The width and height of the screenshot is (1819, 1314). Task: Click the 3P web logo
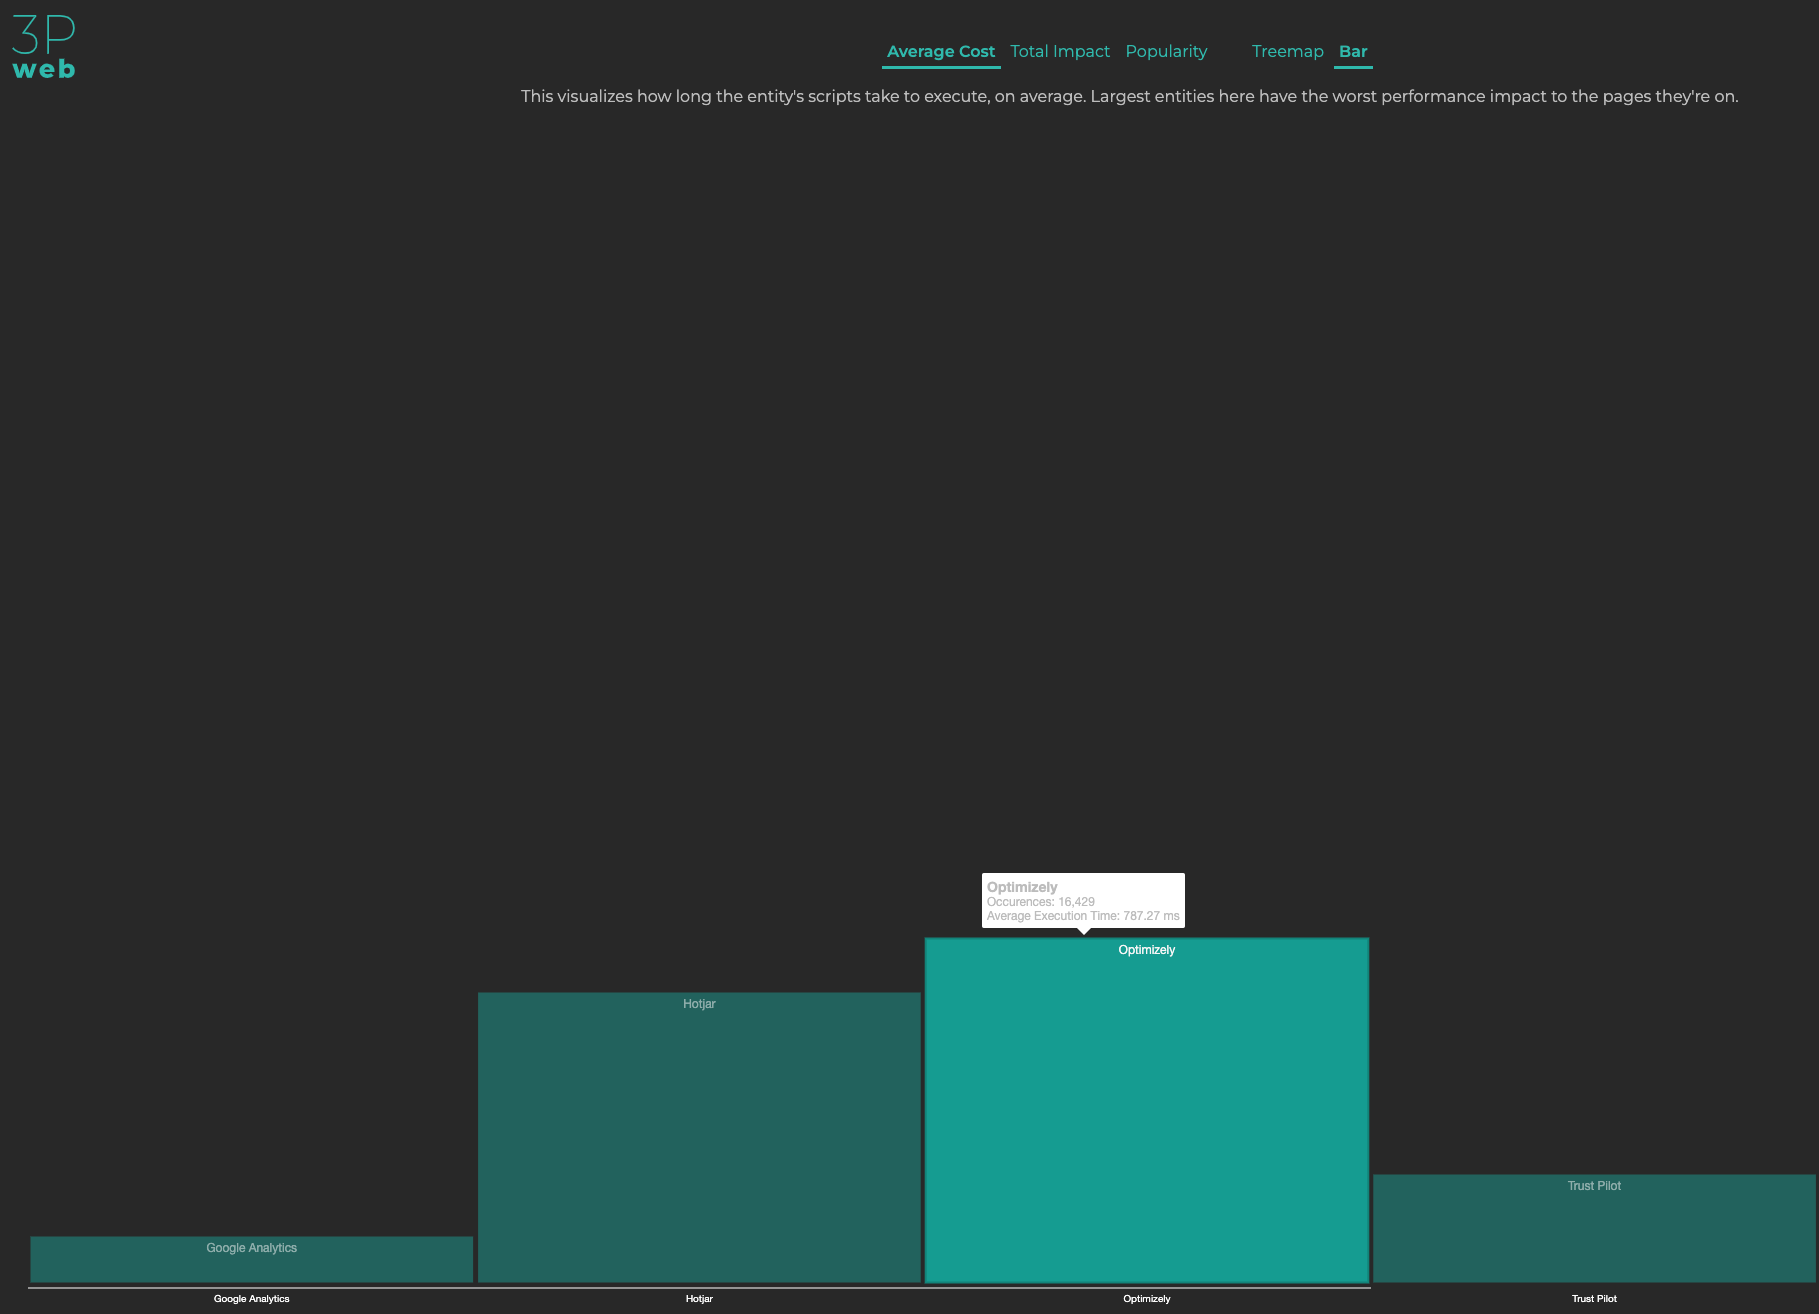tap(44, 47)
